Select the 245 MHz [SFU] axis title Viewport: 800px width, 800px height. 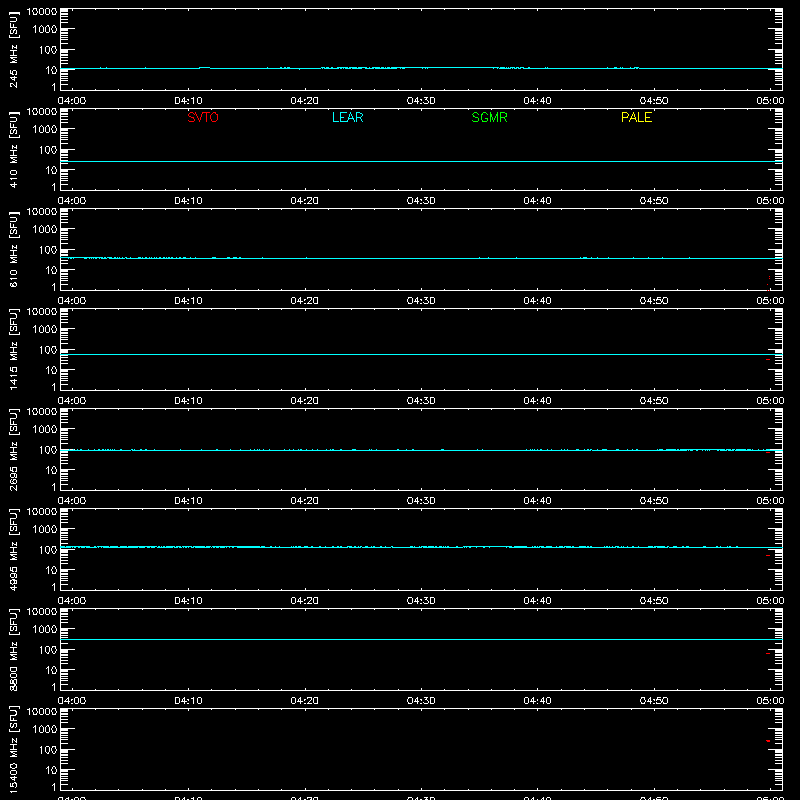[13, 50]
